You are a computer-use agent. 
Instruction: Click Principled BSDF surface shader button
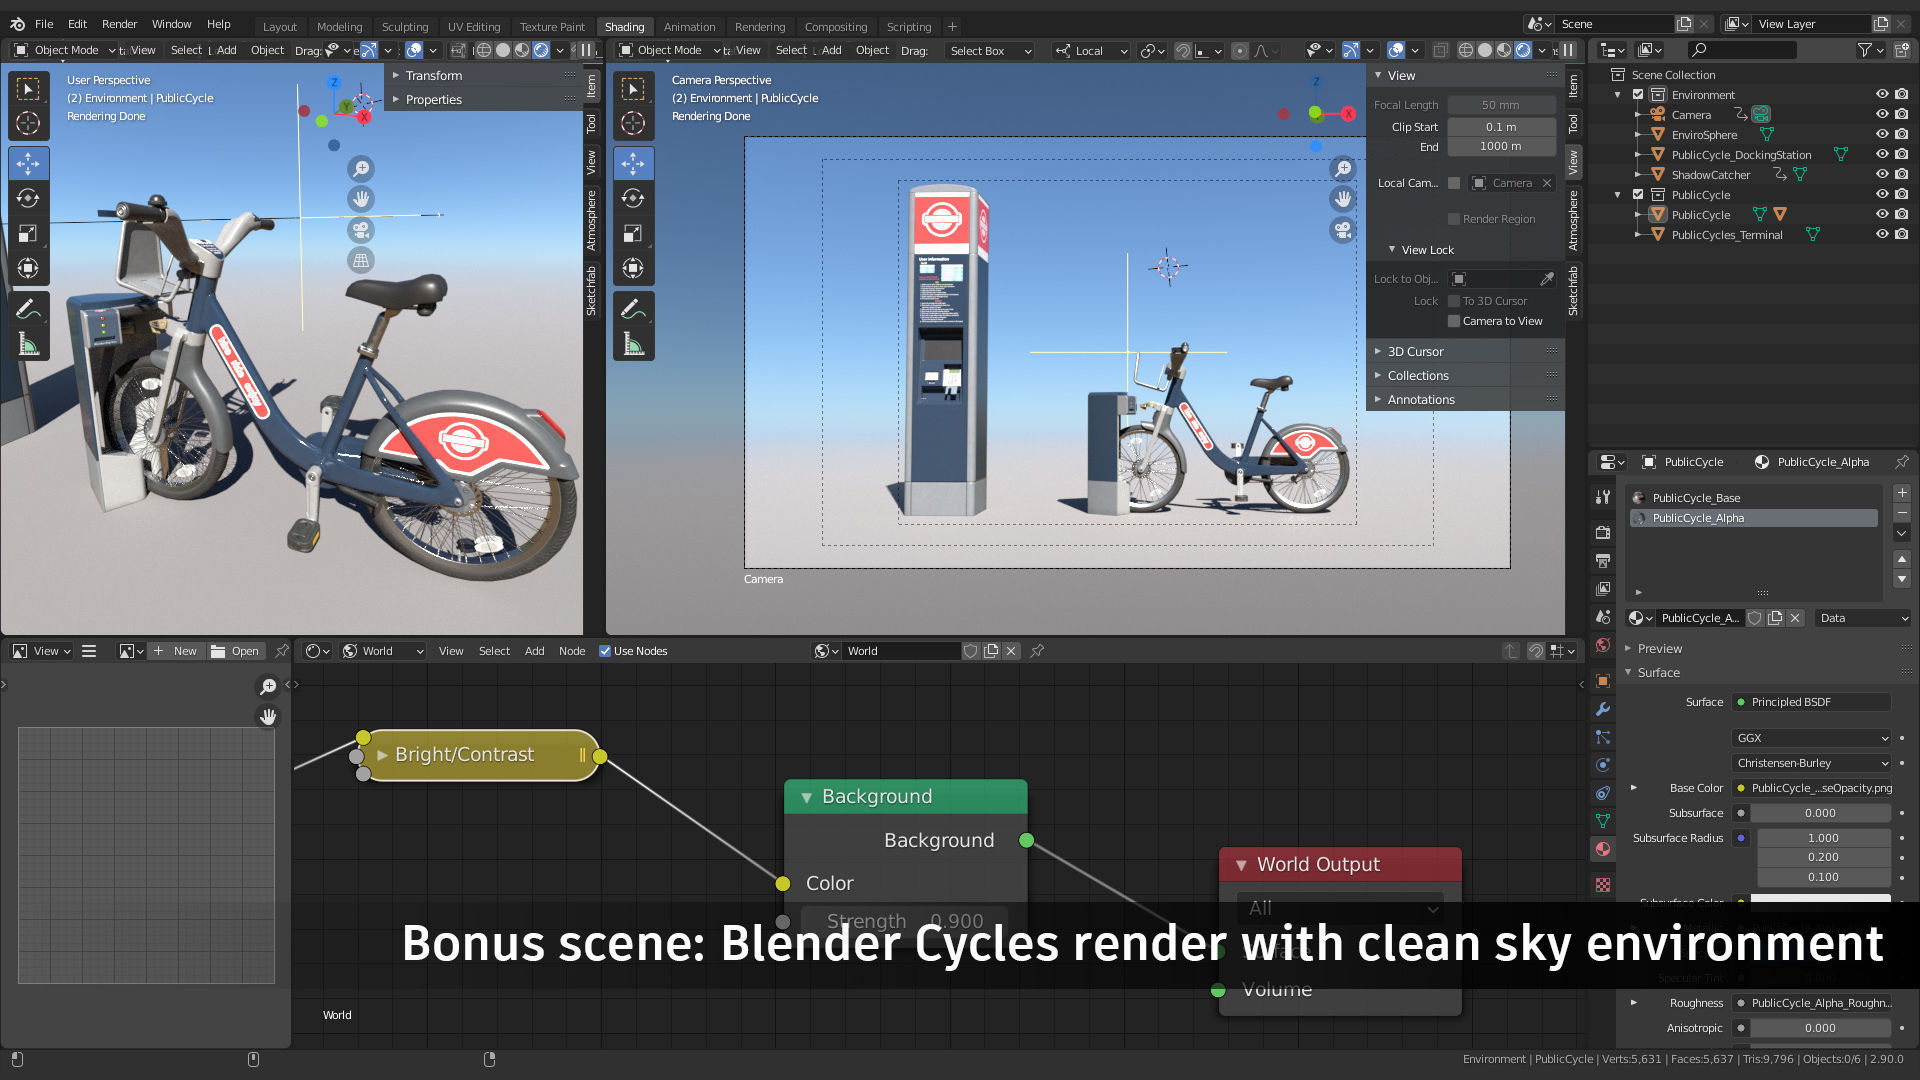(1811, 702)
